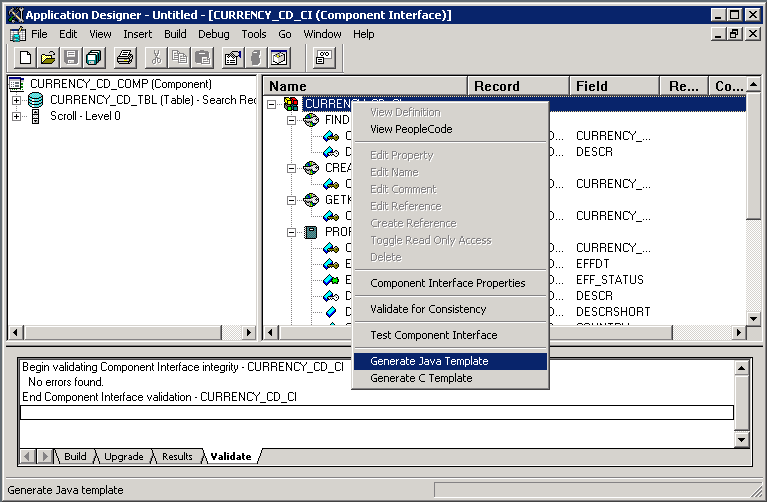Click the Build project toolbar icon

tap(255, 58)
